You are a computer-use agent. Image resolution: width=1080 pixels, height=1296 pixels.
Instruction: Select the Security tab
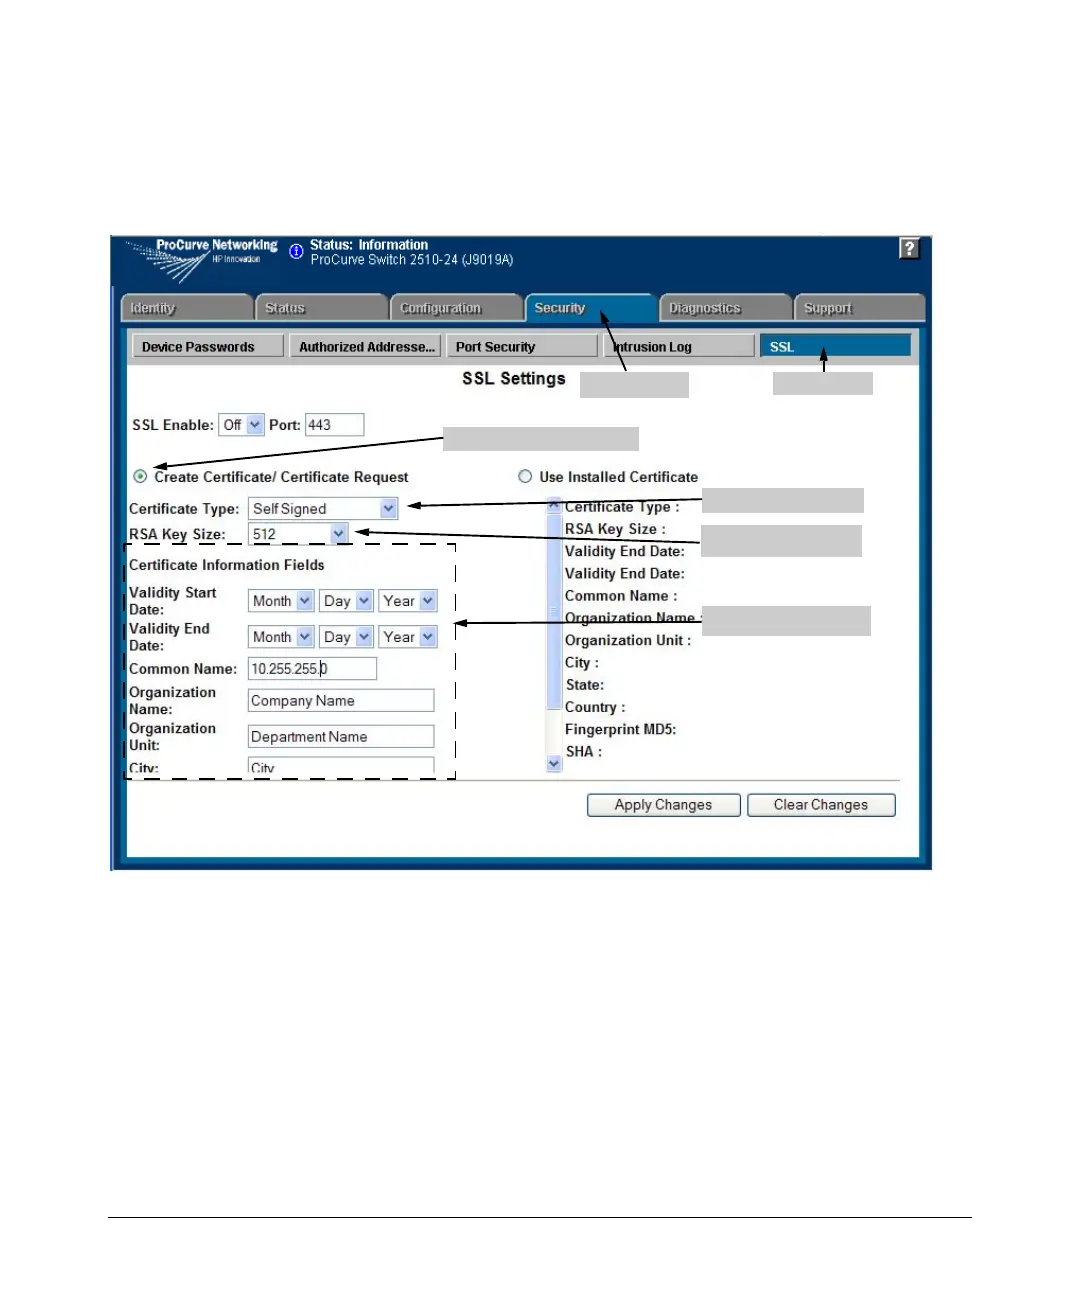[x=591, y=308]
